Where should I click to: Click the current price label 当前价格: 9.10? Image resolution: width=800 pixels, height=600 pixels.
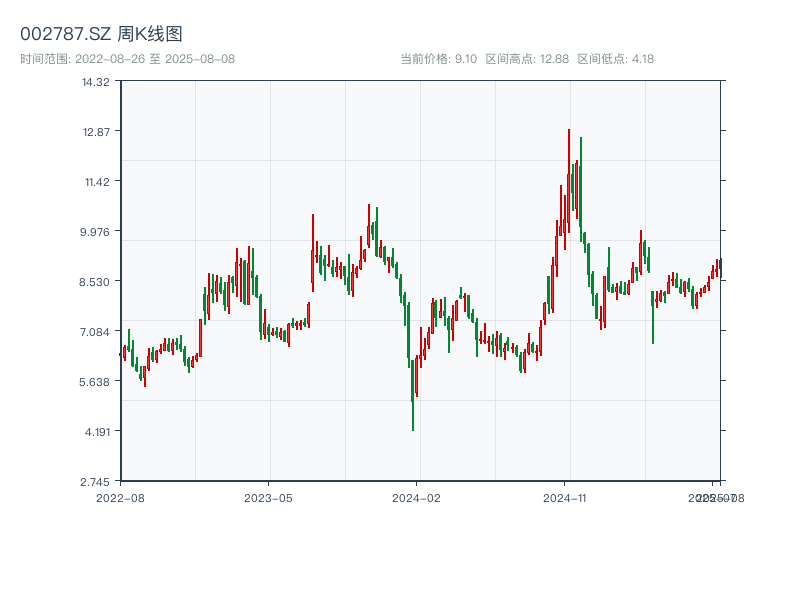[x=438, y=59]
